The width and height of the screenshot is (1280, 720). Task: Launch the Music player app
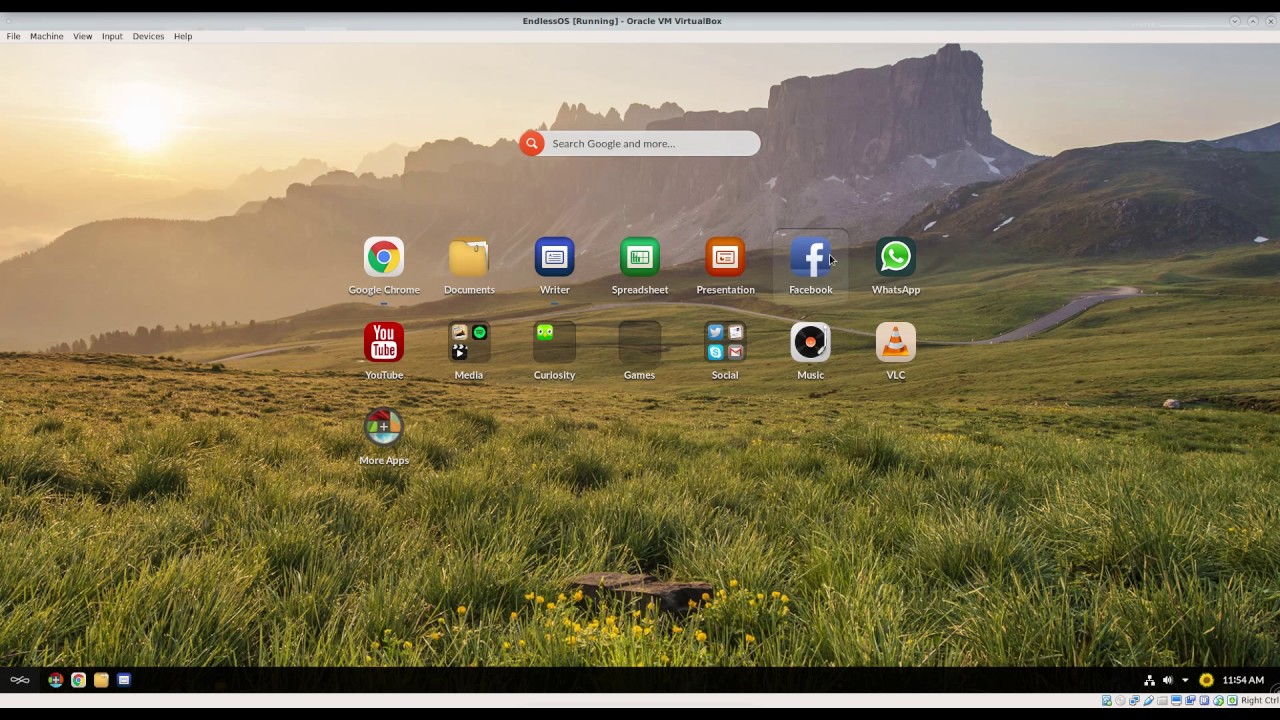(x=810, y=352)
